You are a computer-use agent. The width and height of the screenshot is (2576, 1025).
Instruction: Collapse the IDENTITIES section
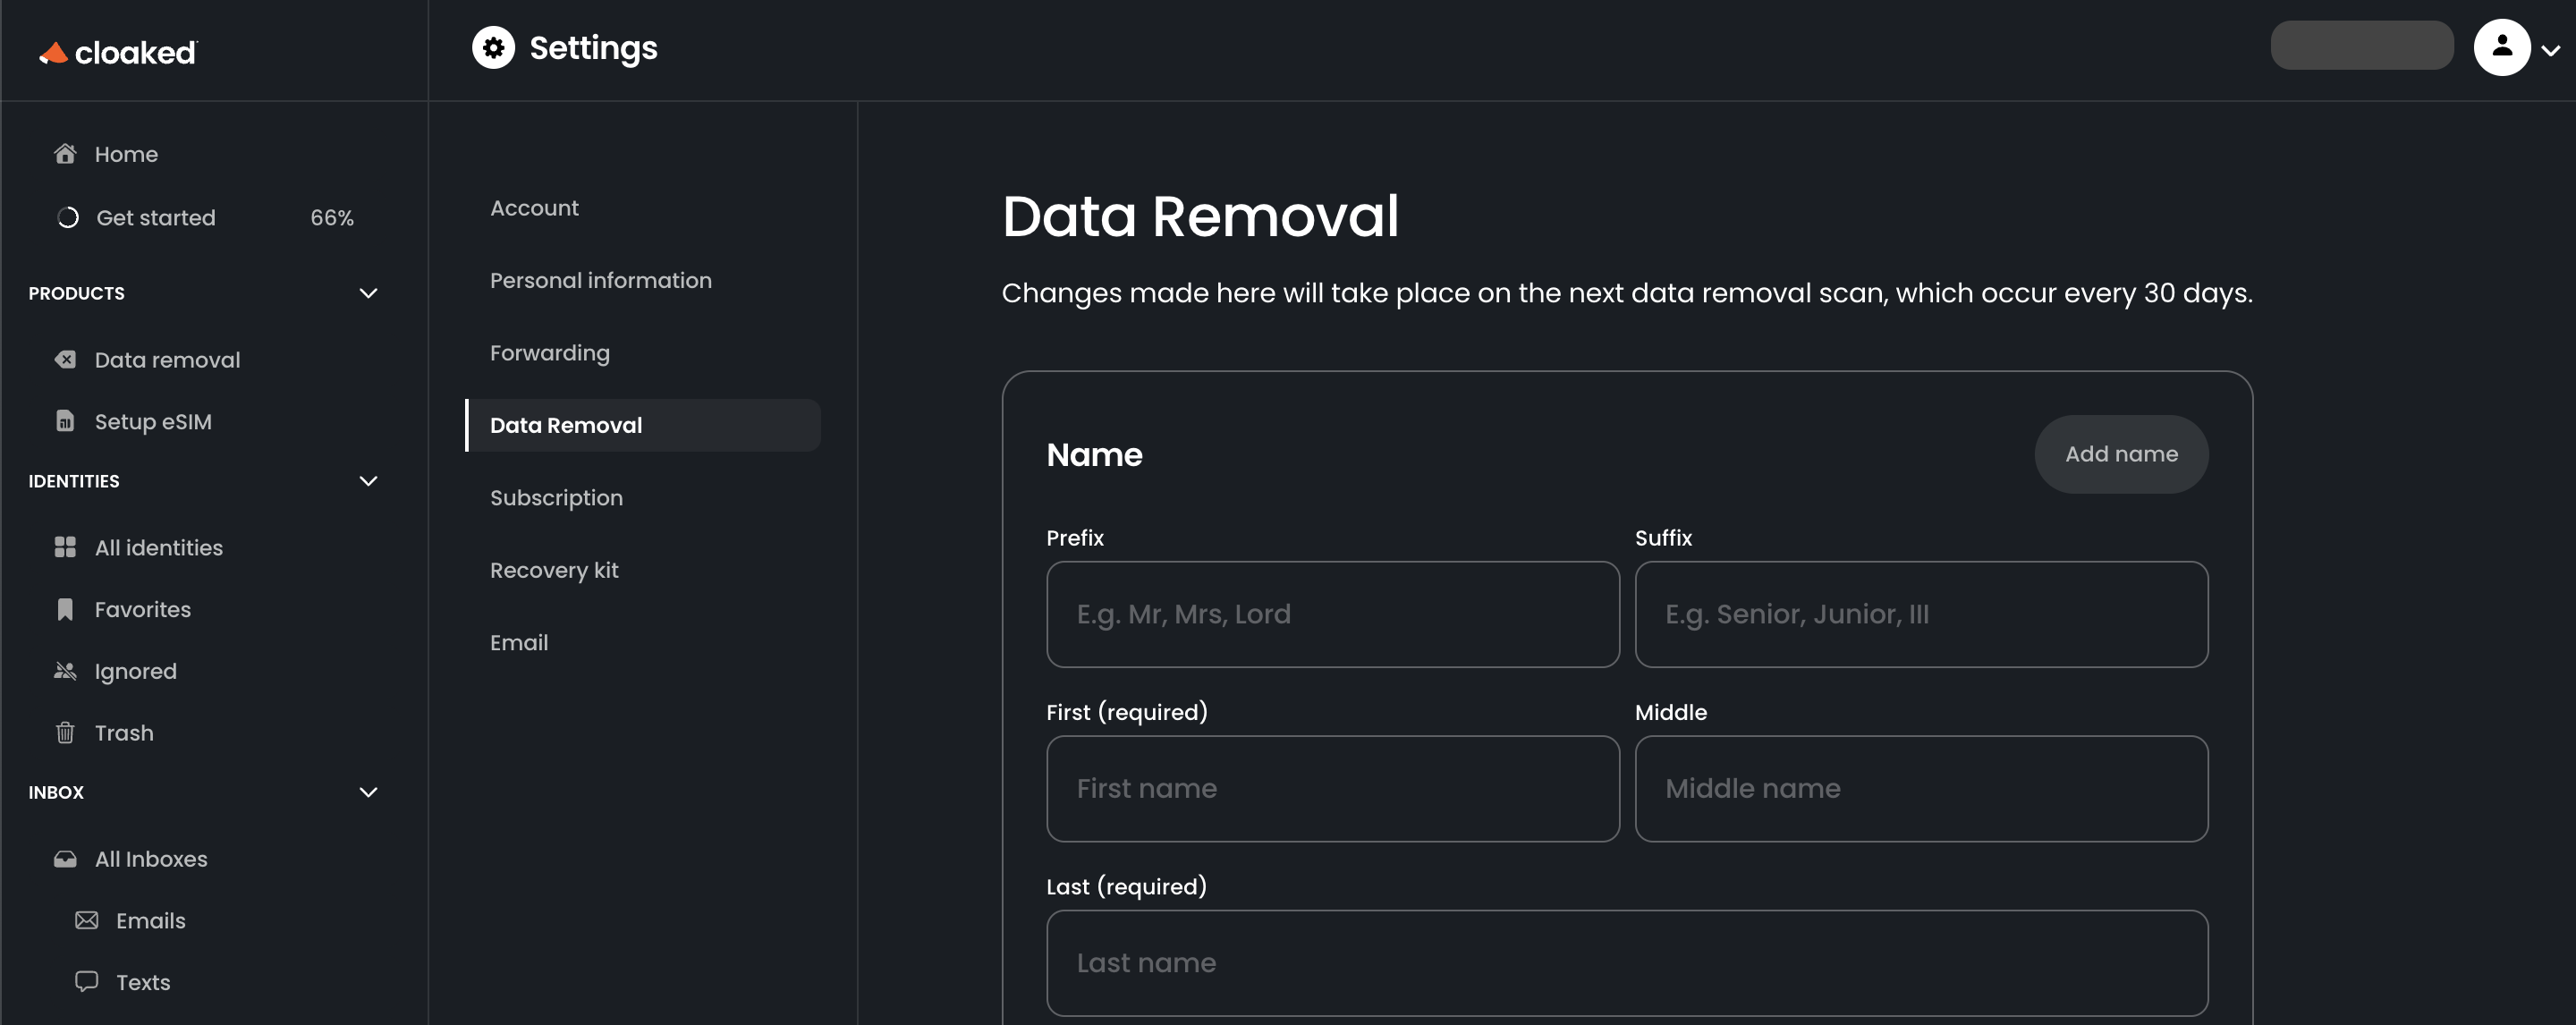pyautogui.click(x=368, y=481)
